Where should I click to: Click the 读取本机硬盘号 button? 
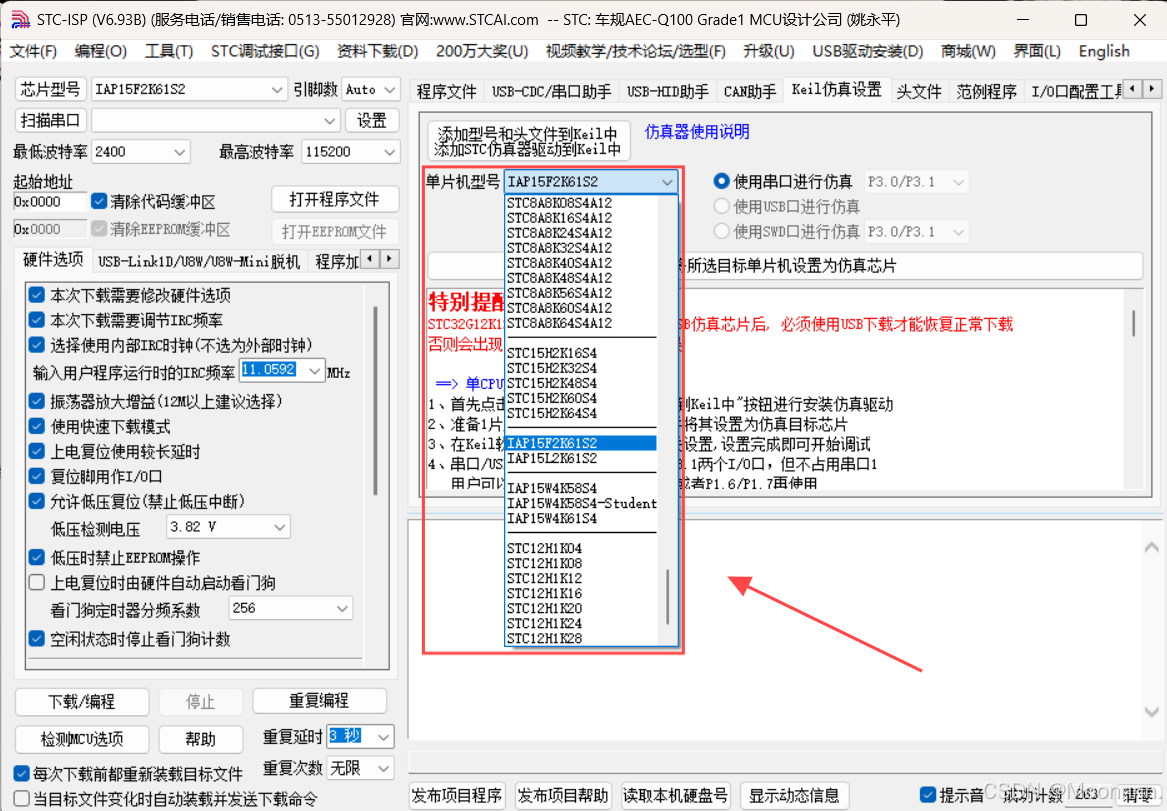675,795
